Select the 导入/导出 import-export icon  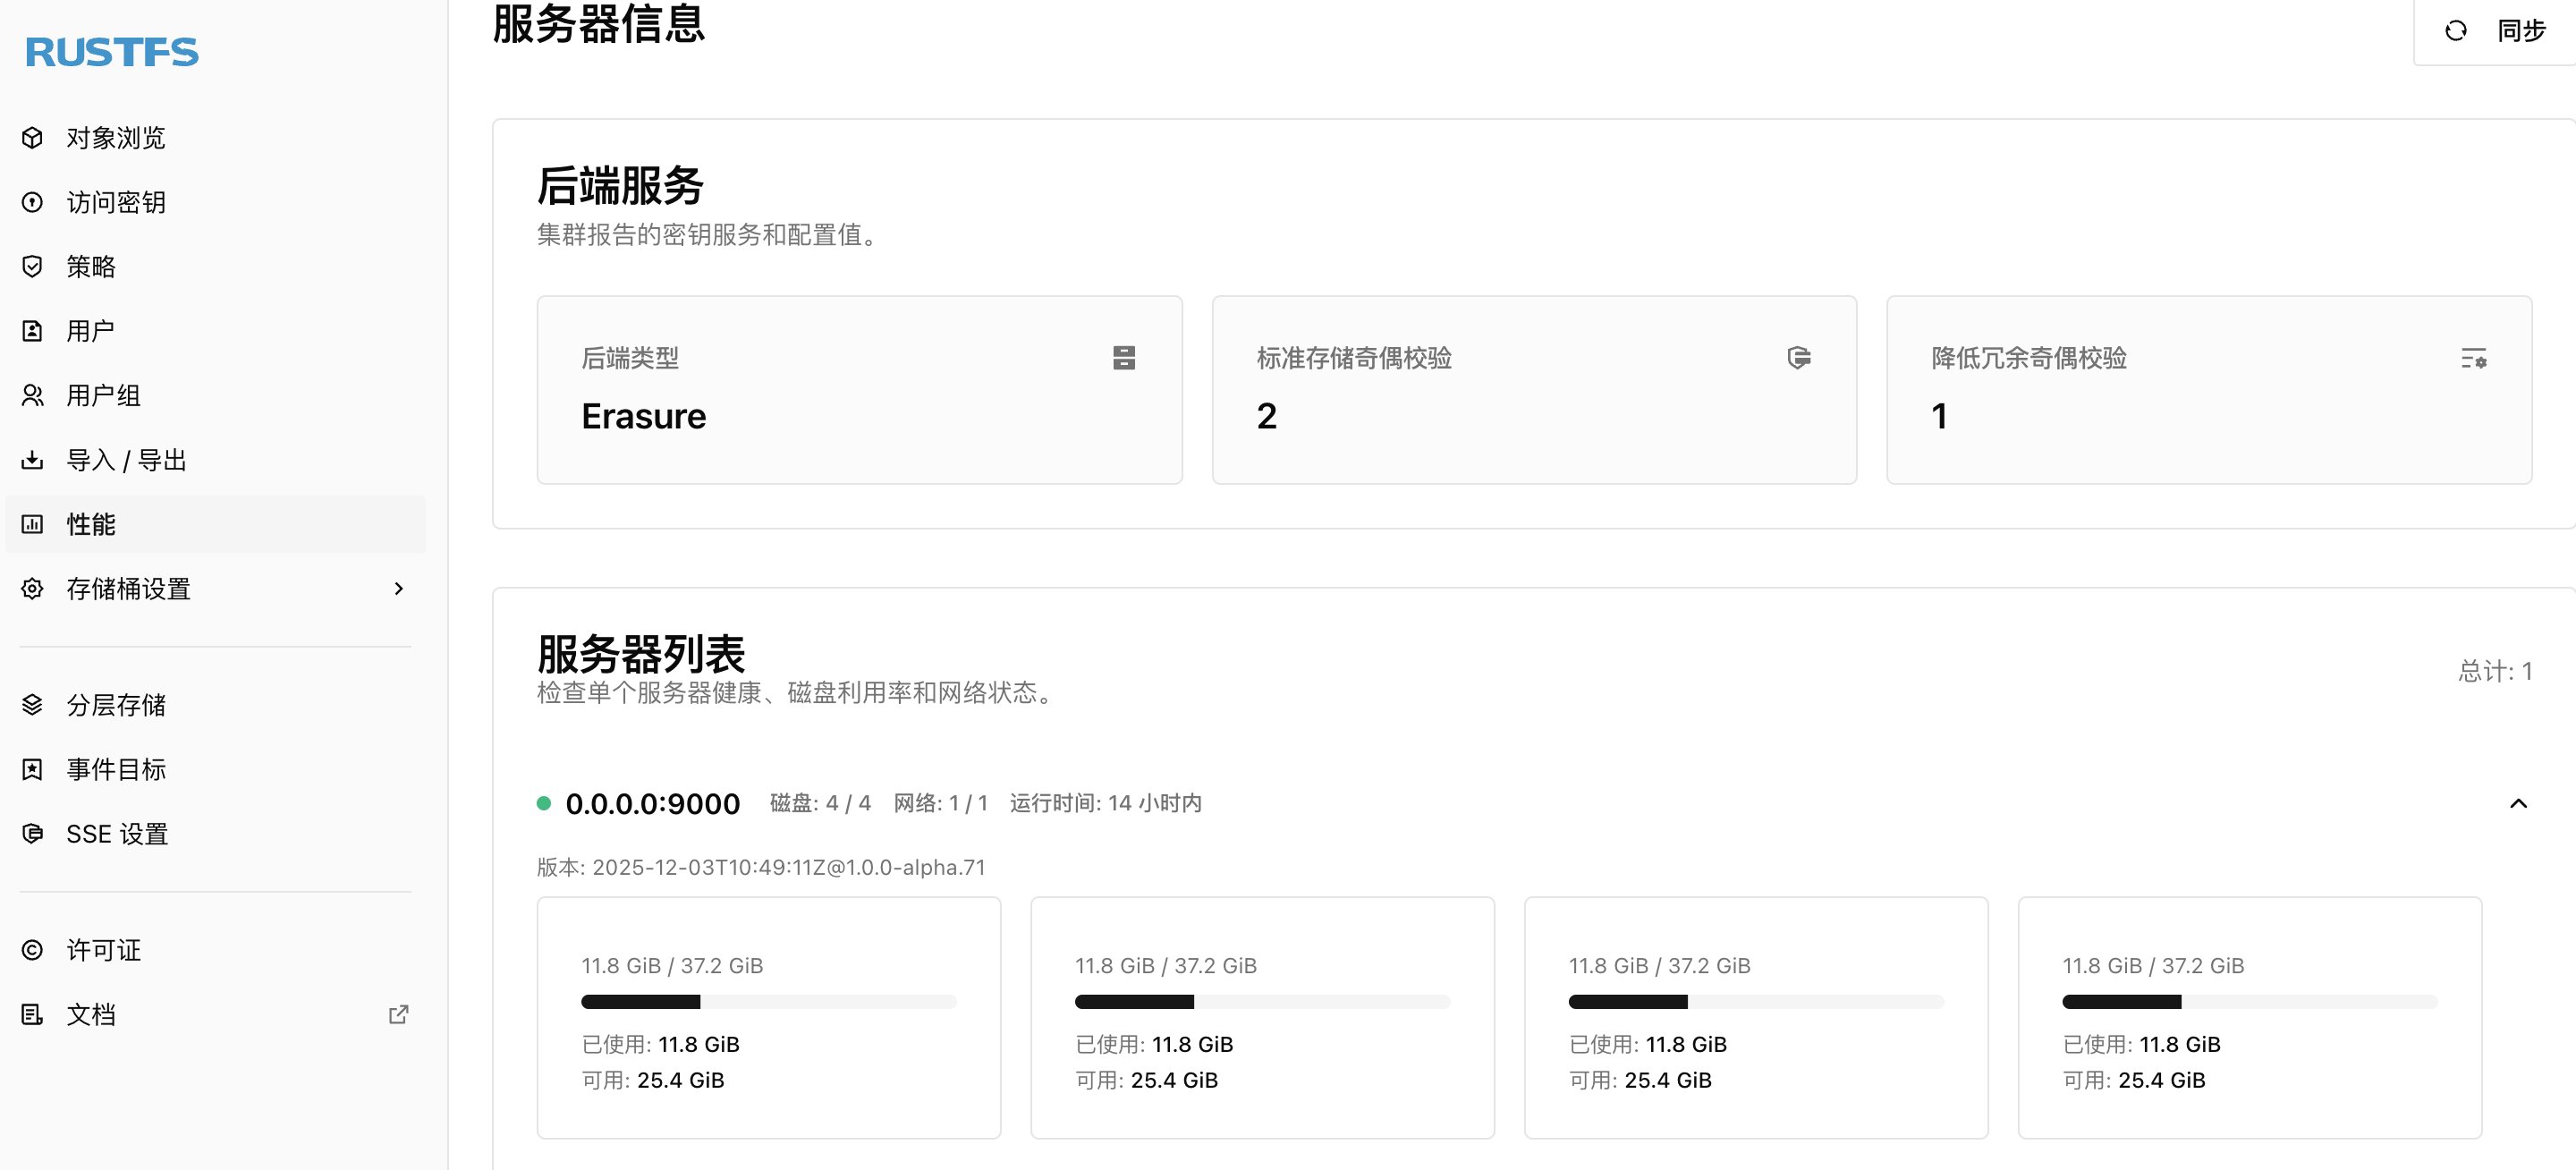31,459
